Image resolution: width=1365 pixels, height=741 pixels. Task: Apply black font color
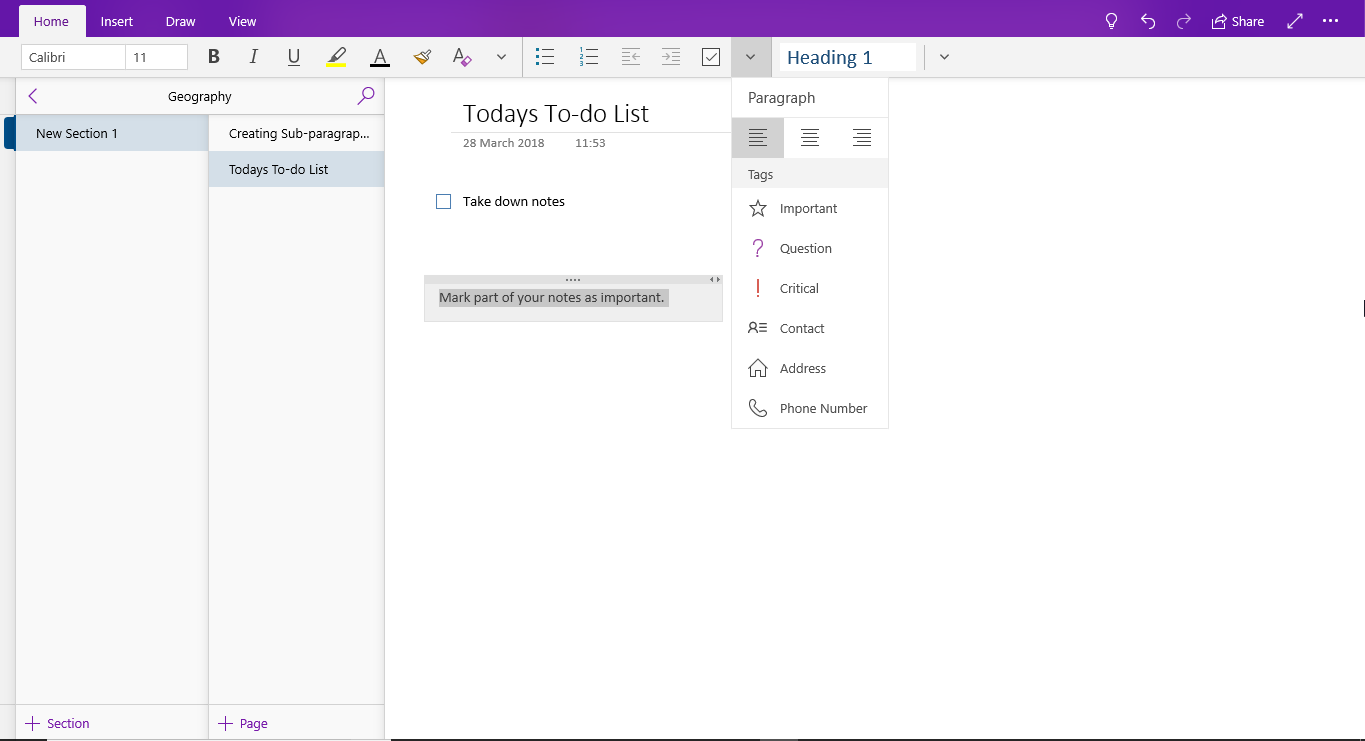(379, 57)
